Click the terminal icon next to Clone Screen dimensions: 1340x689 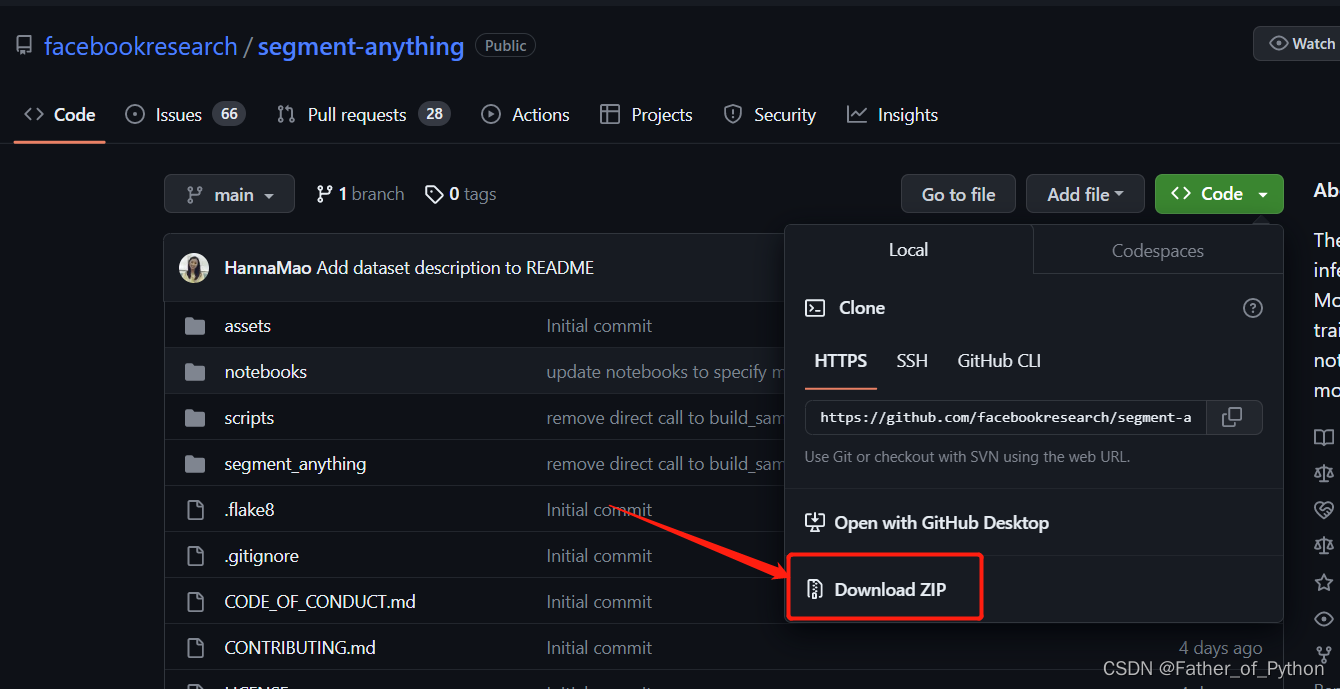[x=815, y=308]
